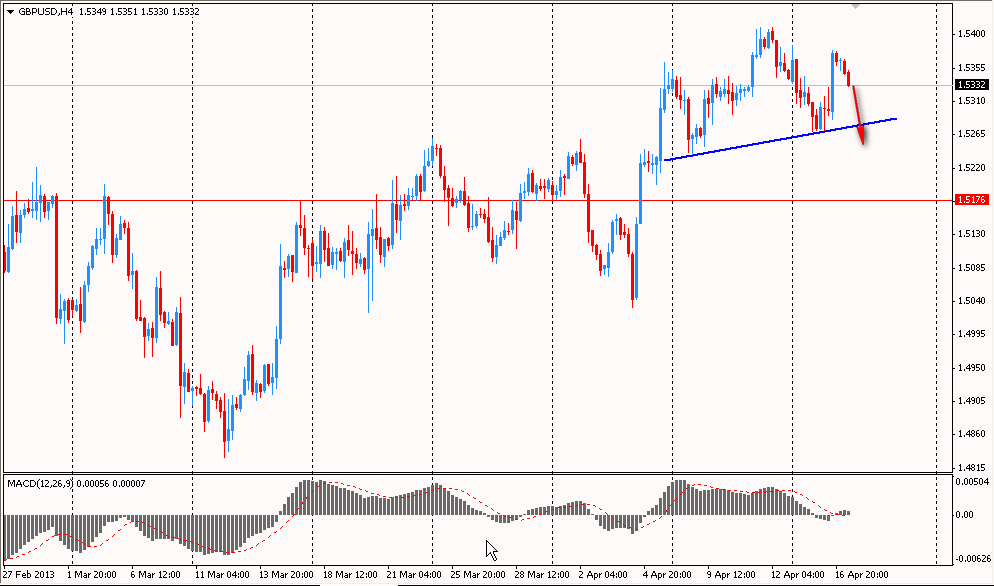This screenshot has height=586, width=994.
Task: Click the 6 Mar 12:00 time label
Action: (x=157, y=575)
